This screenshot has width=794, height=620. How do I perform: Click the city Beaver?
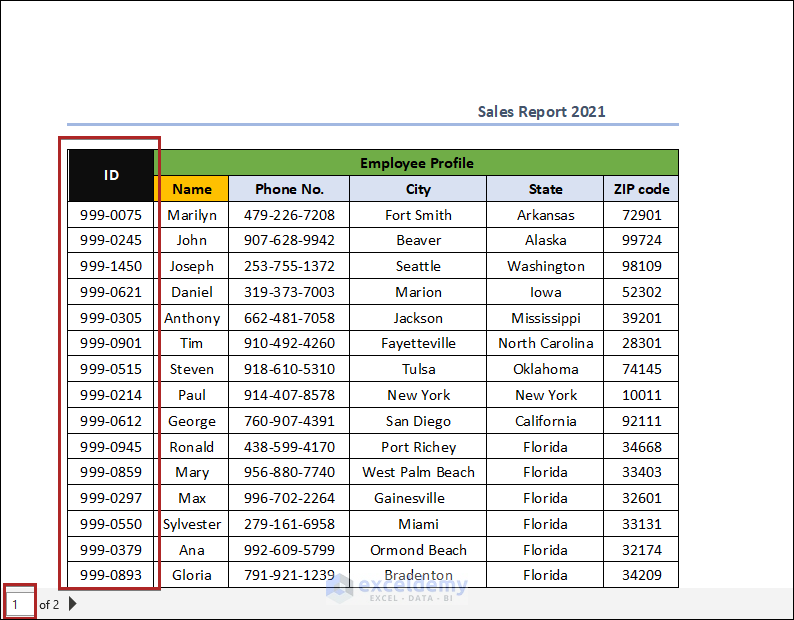click(418, 240)
